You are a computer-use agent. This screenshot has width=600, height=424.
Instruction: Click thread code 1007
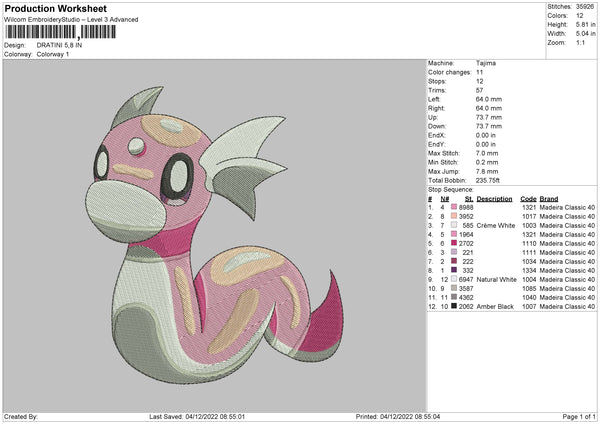pos(529,307)
